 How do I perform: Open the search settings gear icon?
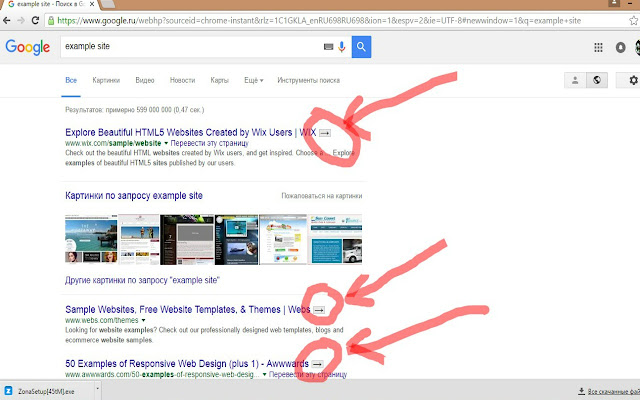(633, 80)
